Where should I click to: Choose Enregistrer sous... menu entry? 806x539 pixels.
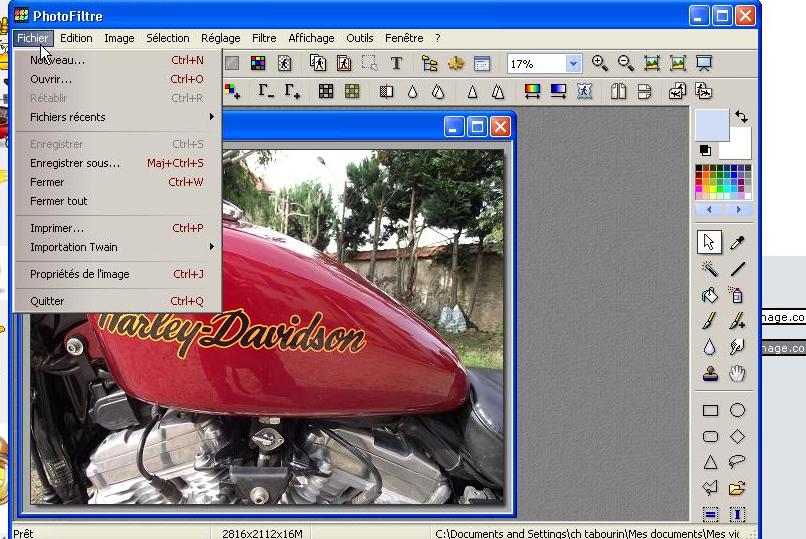coord(118,163)
